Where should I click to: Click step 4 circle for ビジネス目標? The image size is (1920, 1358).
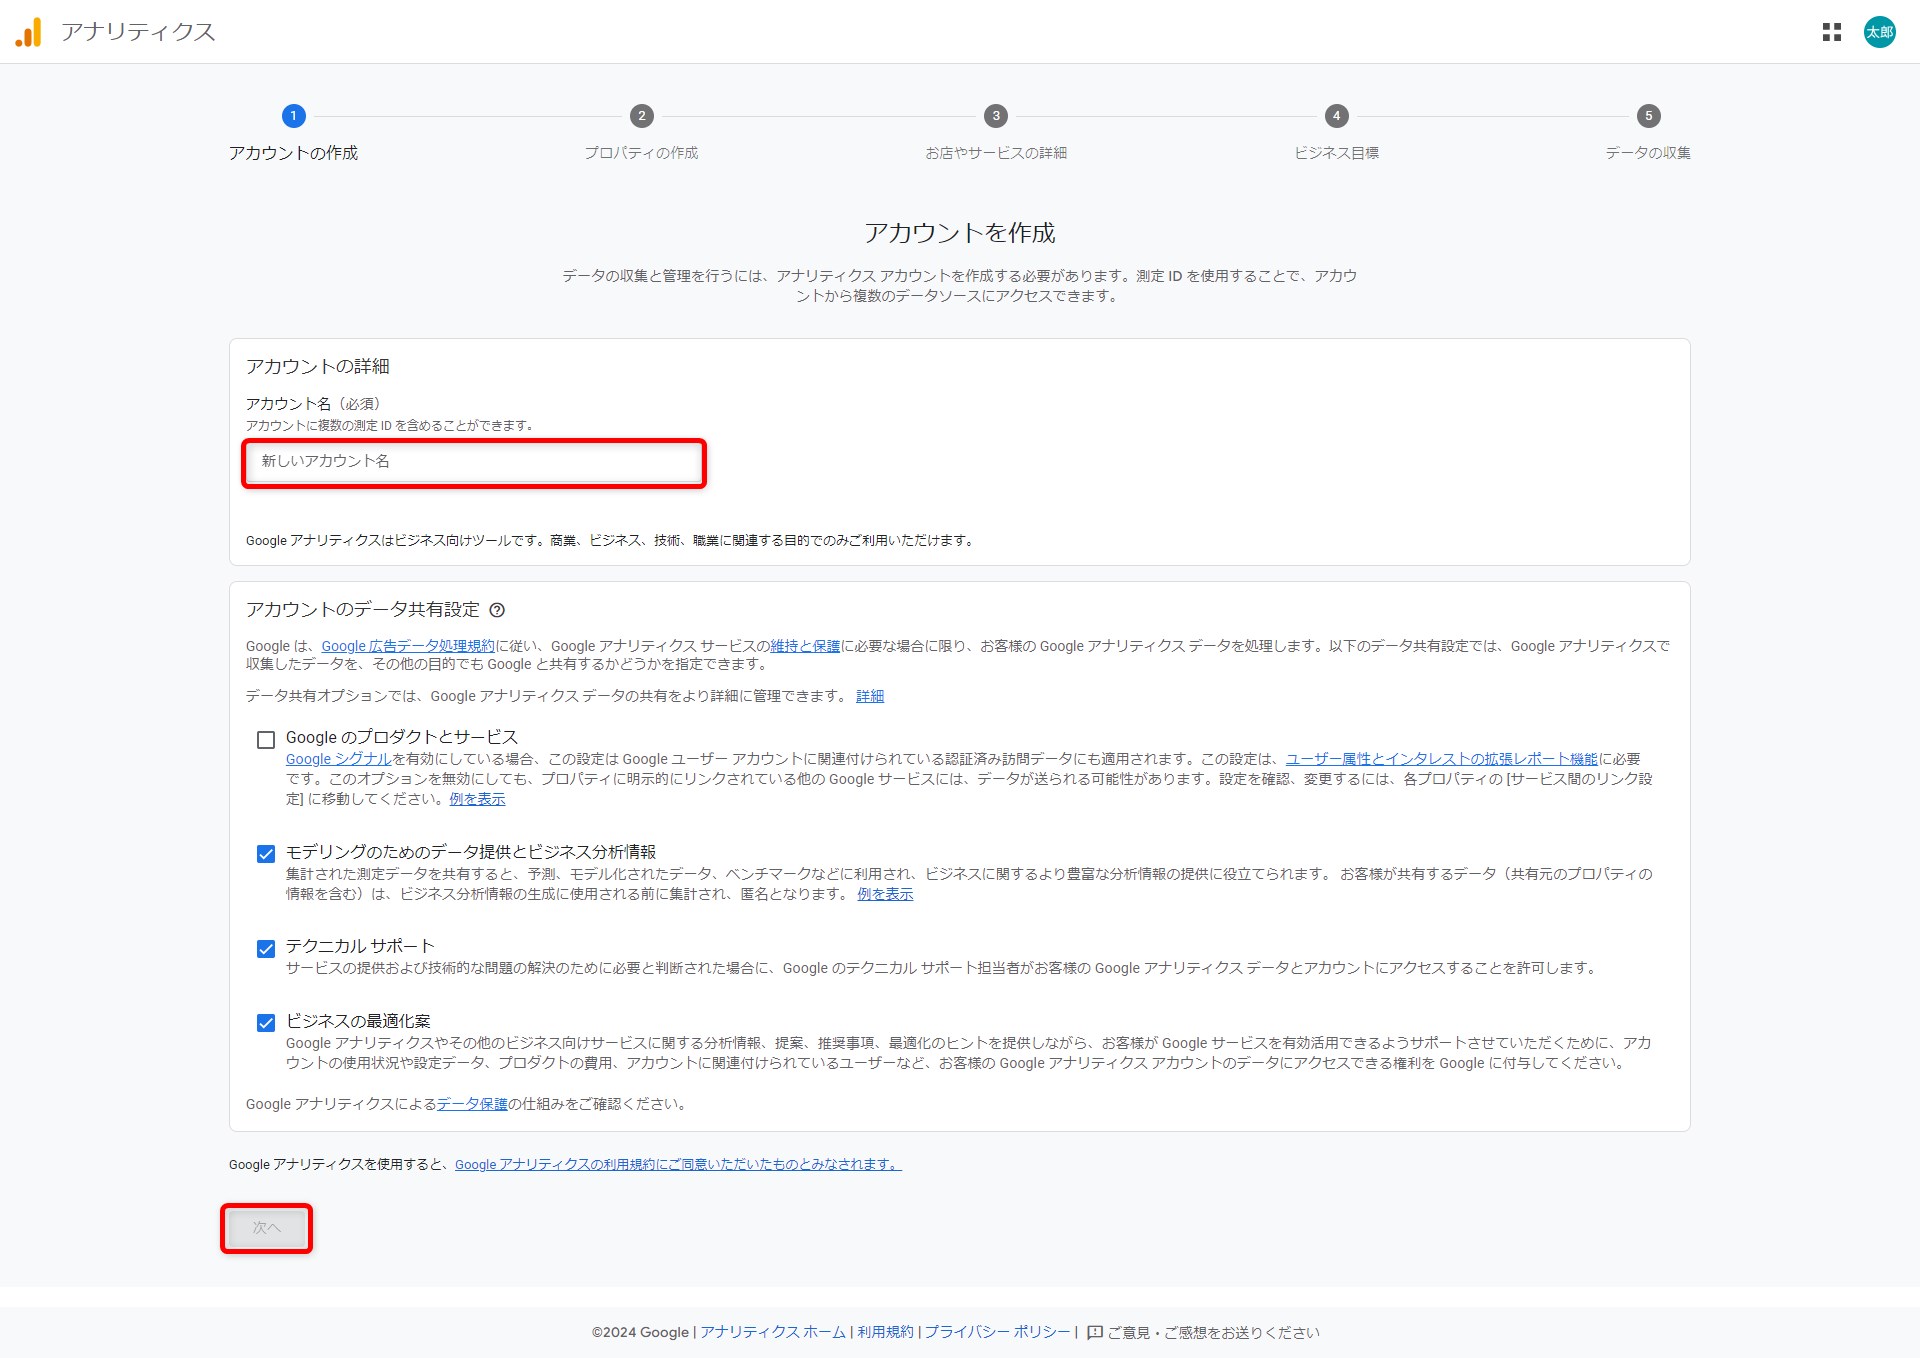tap(1336, 116)
